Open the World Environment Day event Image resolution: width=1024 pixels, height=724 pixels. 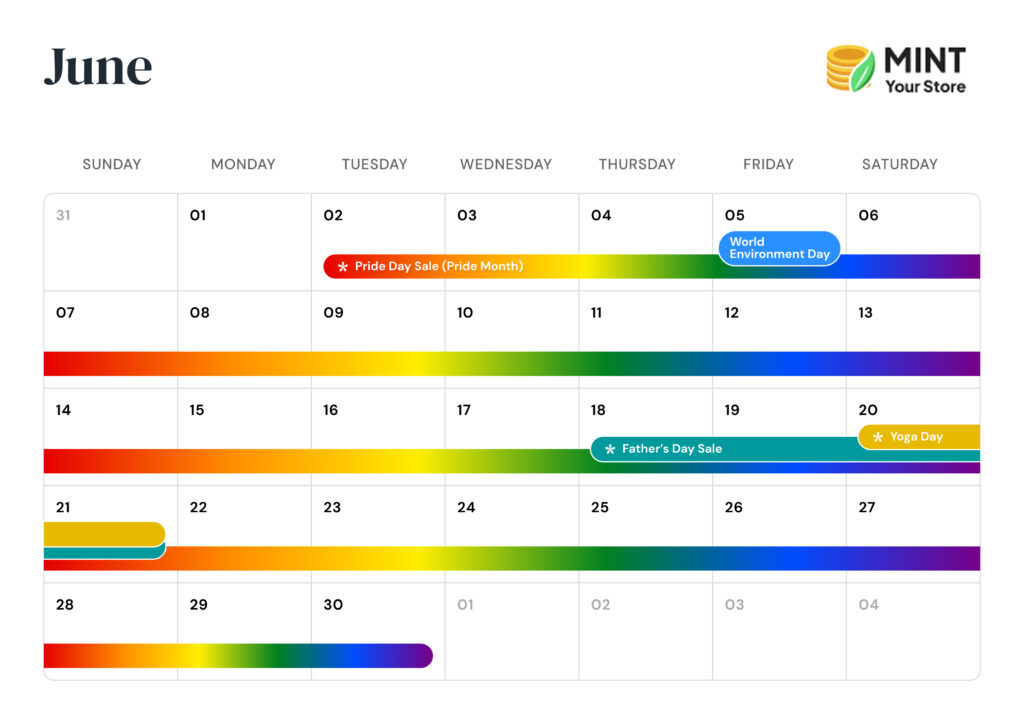click(779, 248)
